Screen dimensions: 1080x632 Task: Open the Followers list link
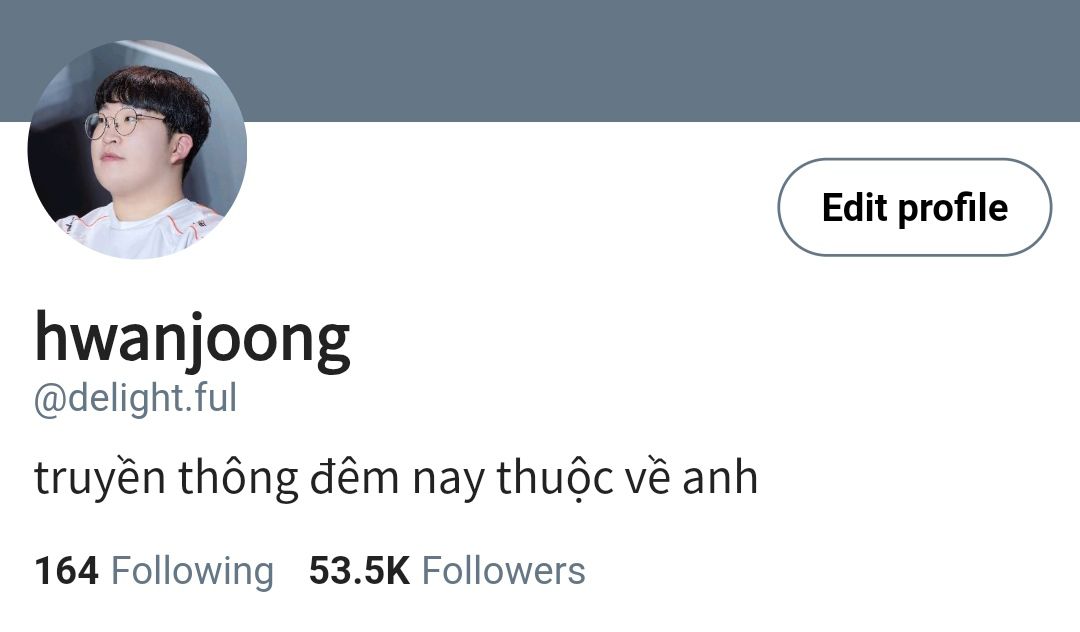coord(503,571)
